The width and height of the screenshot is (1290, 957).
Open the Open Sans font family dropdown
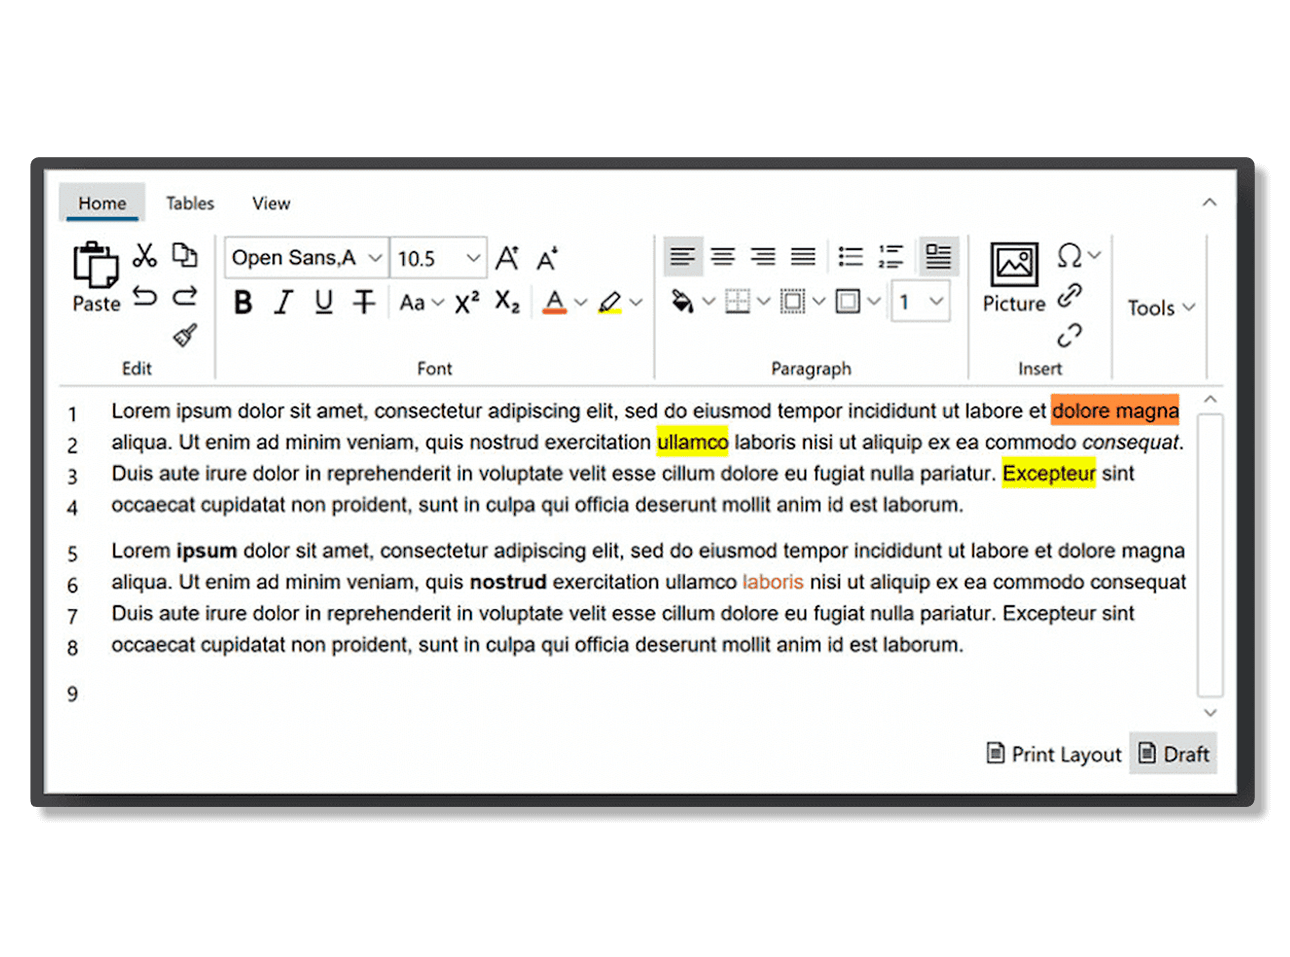coord(305,258)
